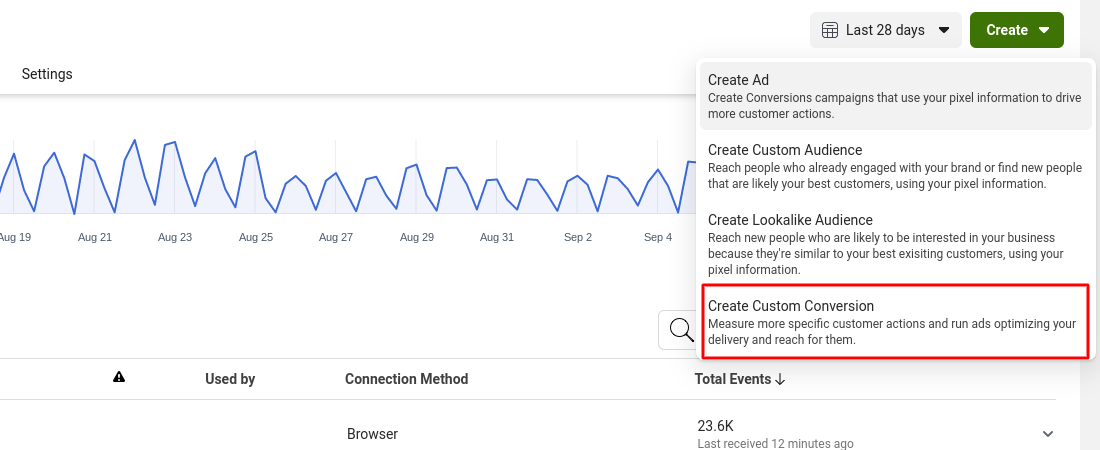
Task: Click the Total Events down arrow
Action: 780,379
